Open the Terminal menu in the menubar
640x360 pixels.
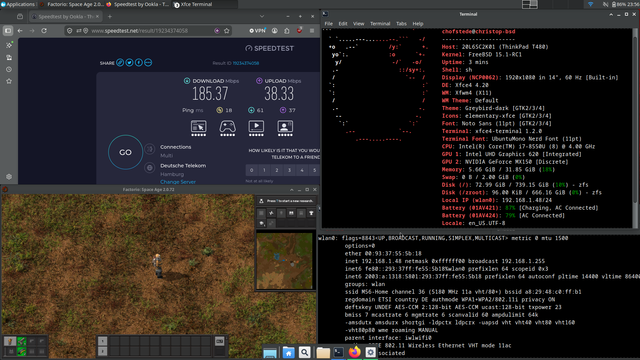point(380,24)
